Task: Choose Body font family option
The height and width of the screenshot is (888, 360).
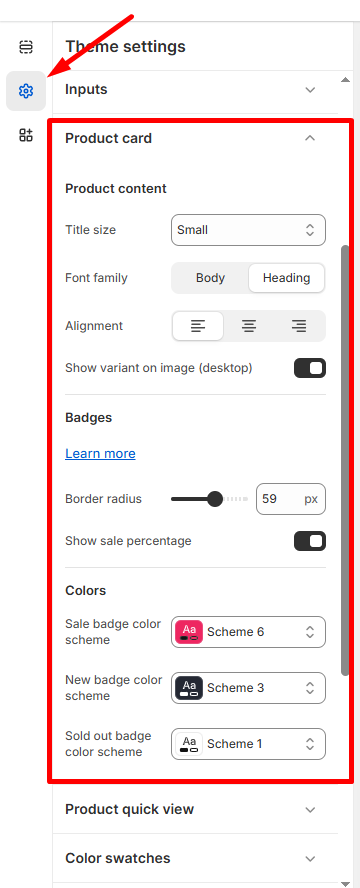Action: pyautogui.click(x=211, y=278)
